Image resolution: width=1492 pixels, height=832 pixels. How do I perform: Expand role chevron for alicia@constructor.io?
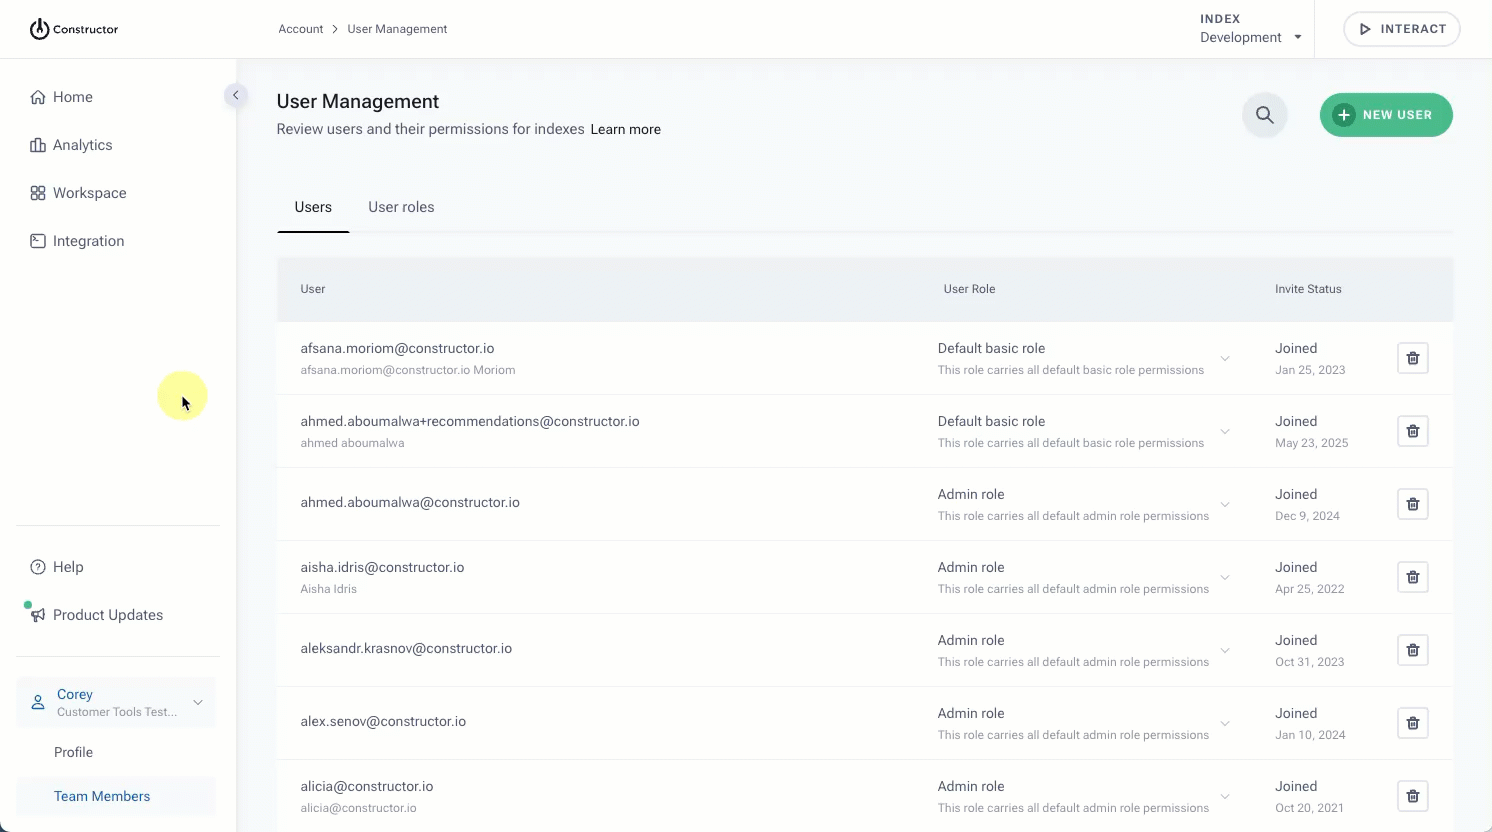1225,796
